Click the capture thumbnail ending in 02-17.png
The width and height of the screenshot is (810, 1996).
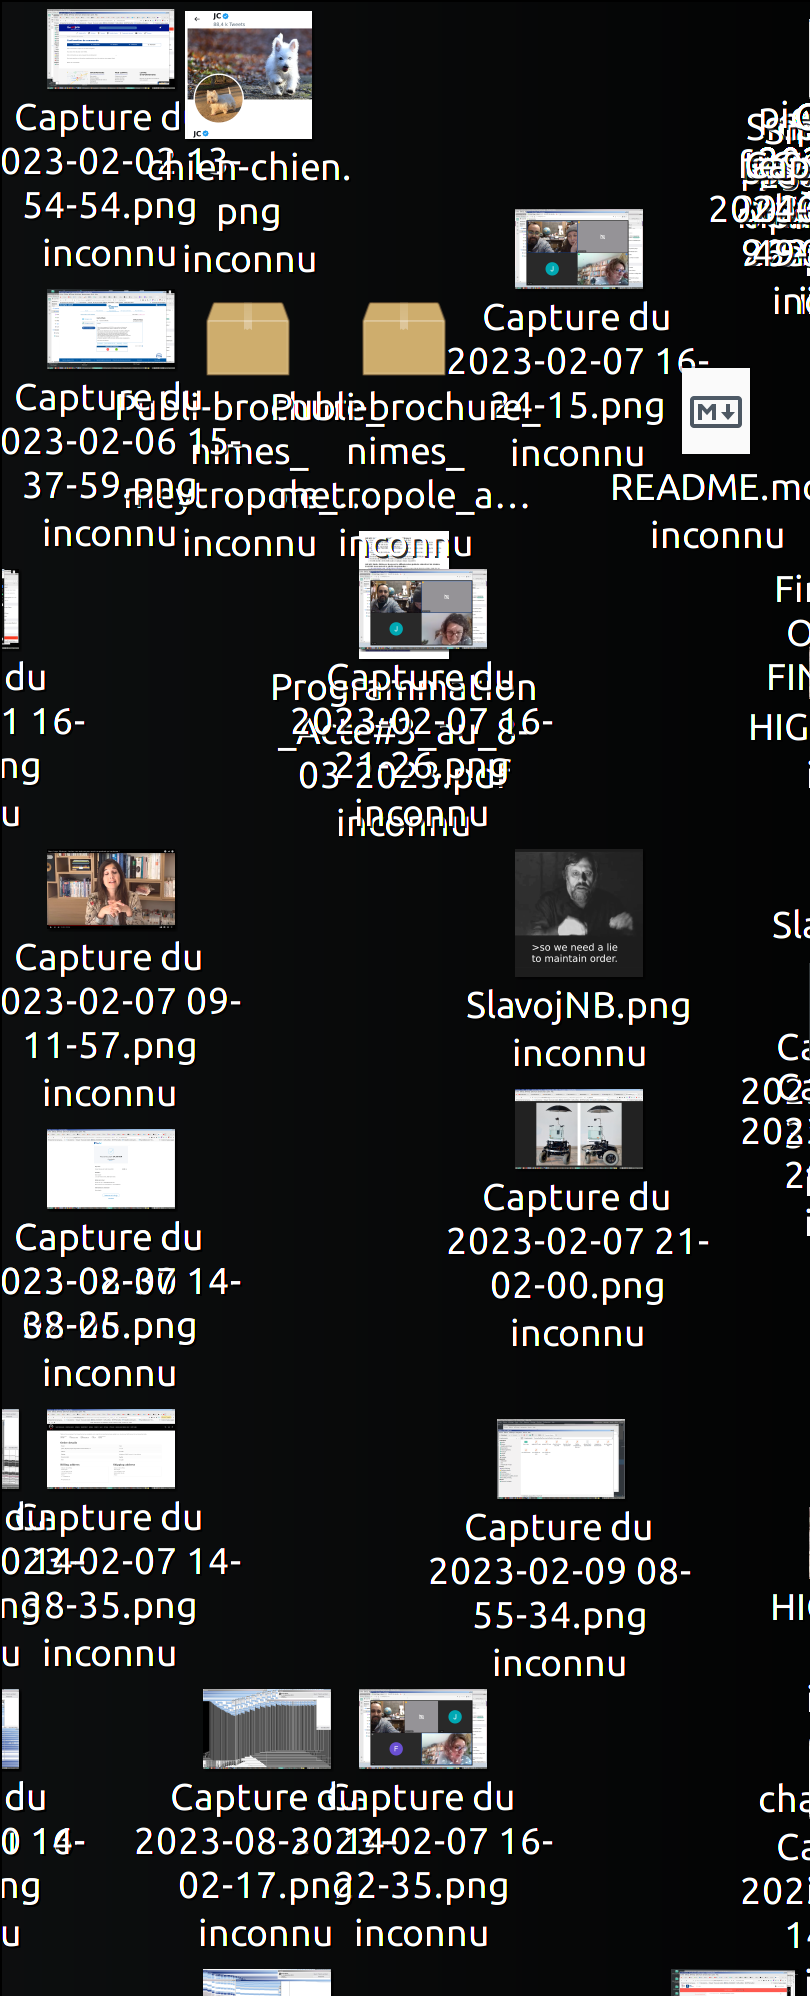pos(266,1729)
